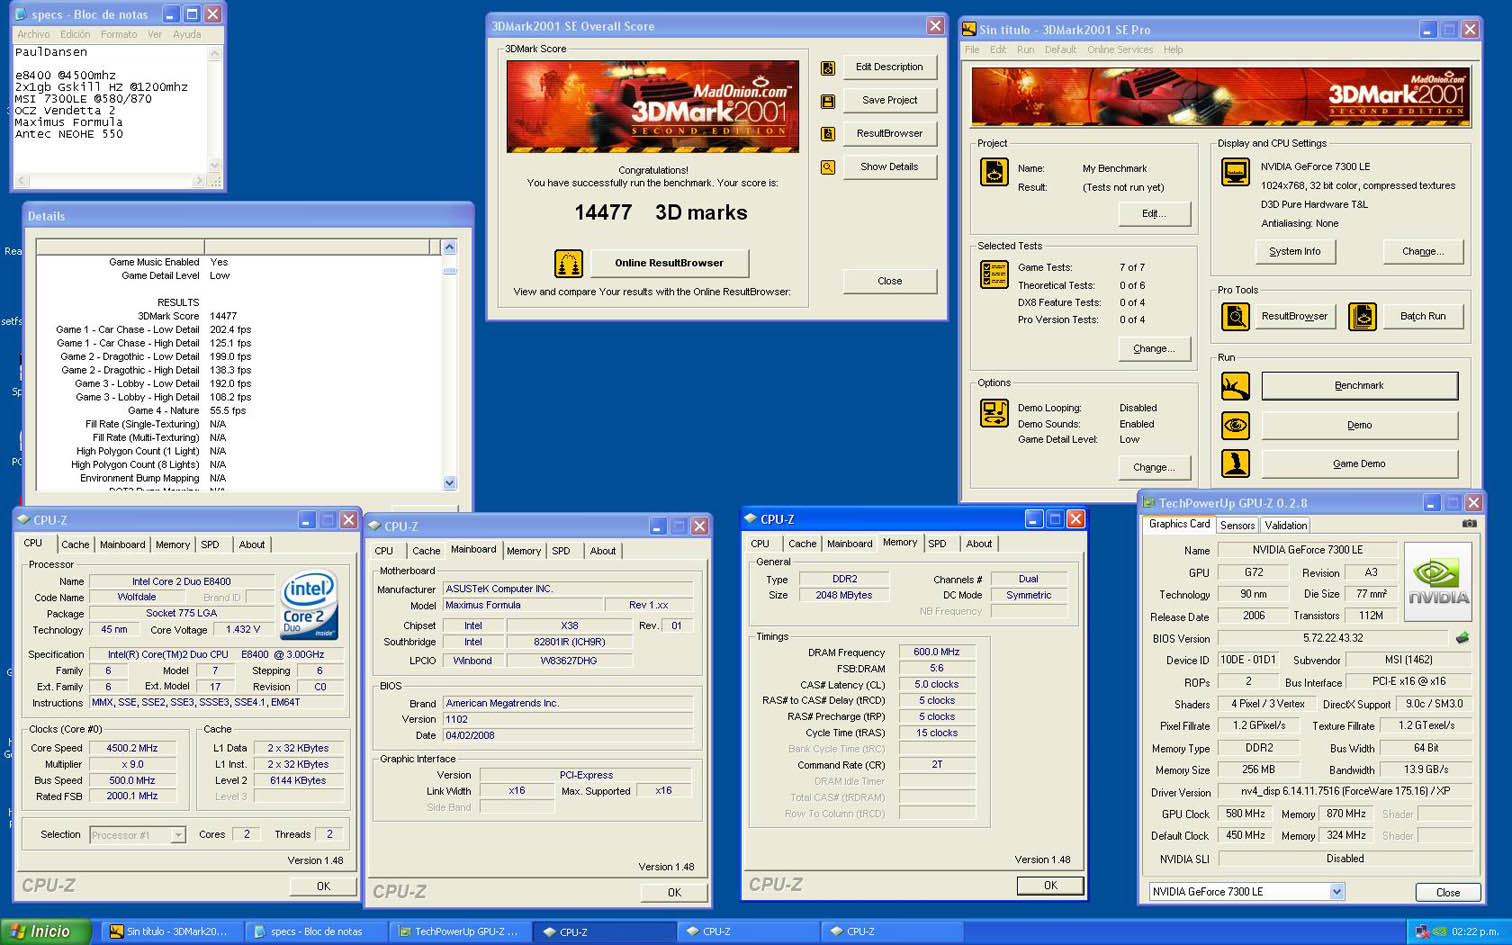Click the Notepad vertical scroll-down arrow
Screen dimensions: 1512x945
[214, 165]
